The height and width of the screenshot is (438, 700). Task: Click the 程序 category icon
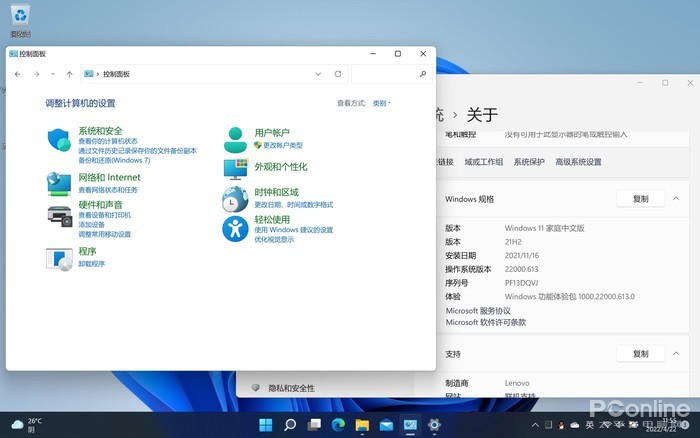(60, 257)
